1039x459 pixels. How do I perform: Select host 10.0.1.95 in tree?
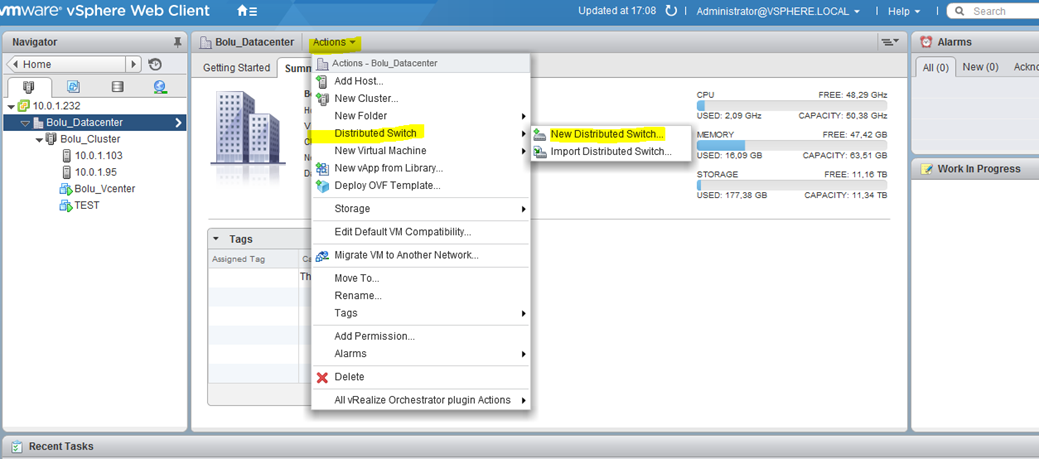(x=95, y=172)
